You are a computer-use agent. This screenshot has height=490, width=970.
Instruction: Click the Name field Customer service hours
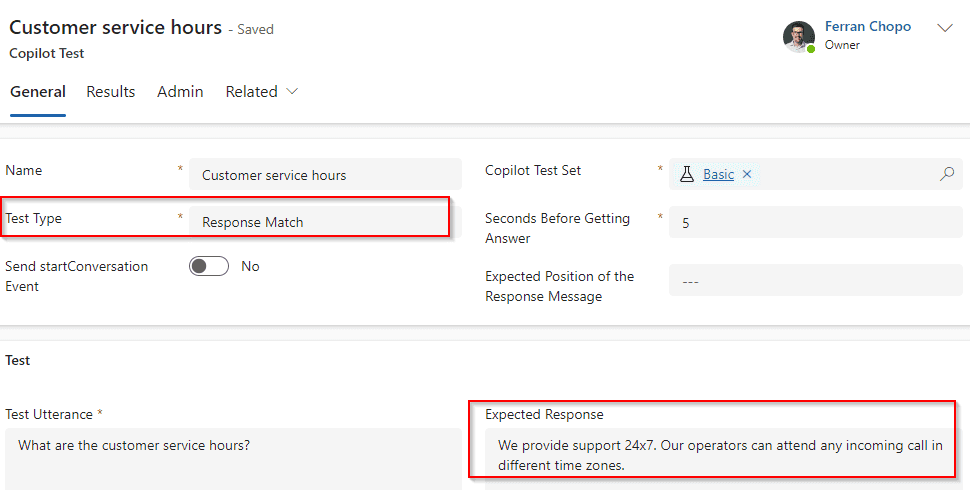click(325, 174)
